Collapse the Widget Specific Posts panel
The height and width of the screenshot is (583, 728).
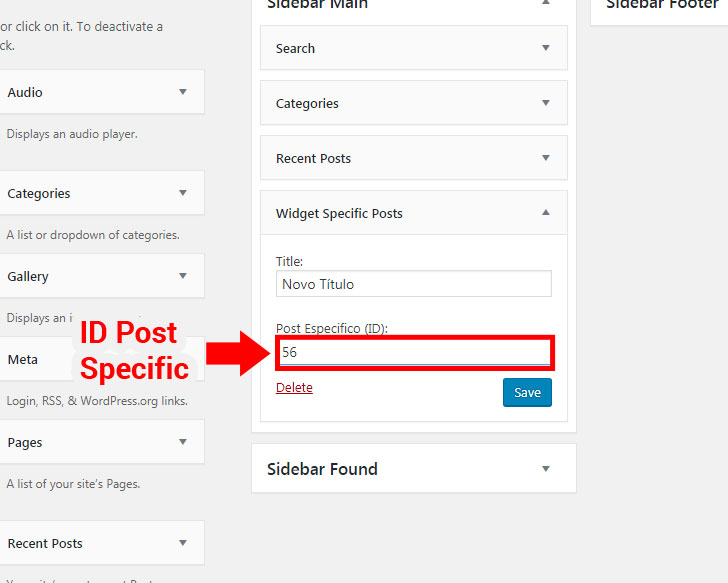546,213
